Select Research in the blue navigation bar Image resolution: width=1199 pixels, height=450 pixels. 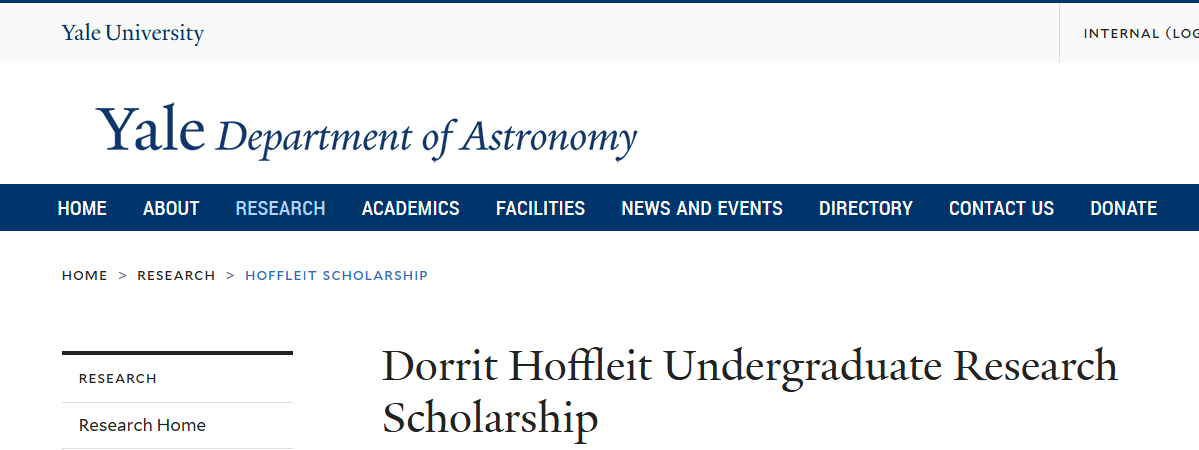(x=280, y=208)
